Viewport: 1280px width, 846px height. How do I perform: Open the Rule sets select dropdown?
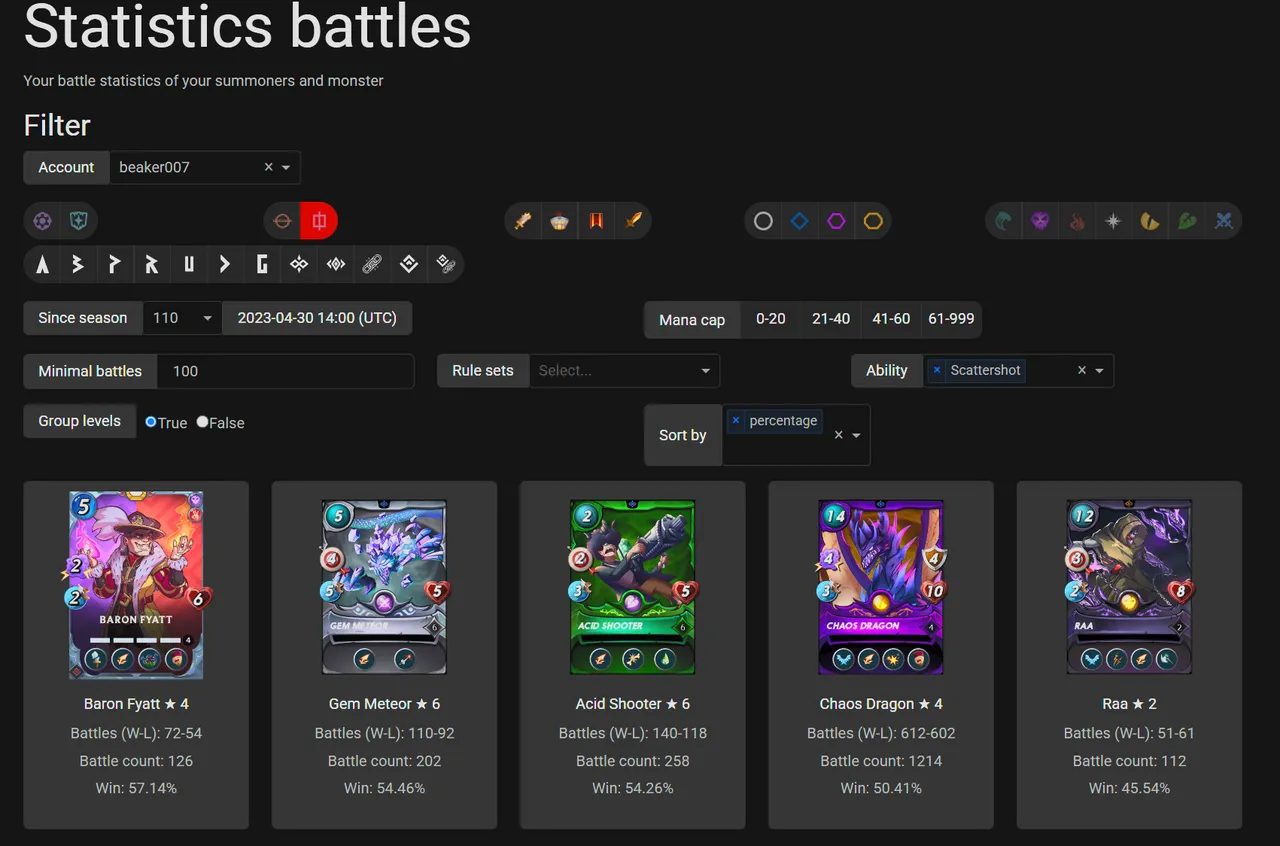pyautogui.click(x=624, y=371)
